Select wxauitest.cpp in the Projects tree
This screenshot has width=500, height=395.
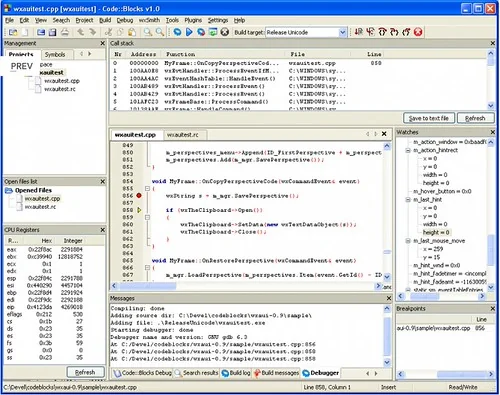point(62,81)
